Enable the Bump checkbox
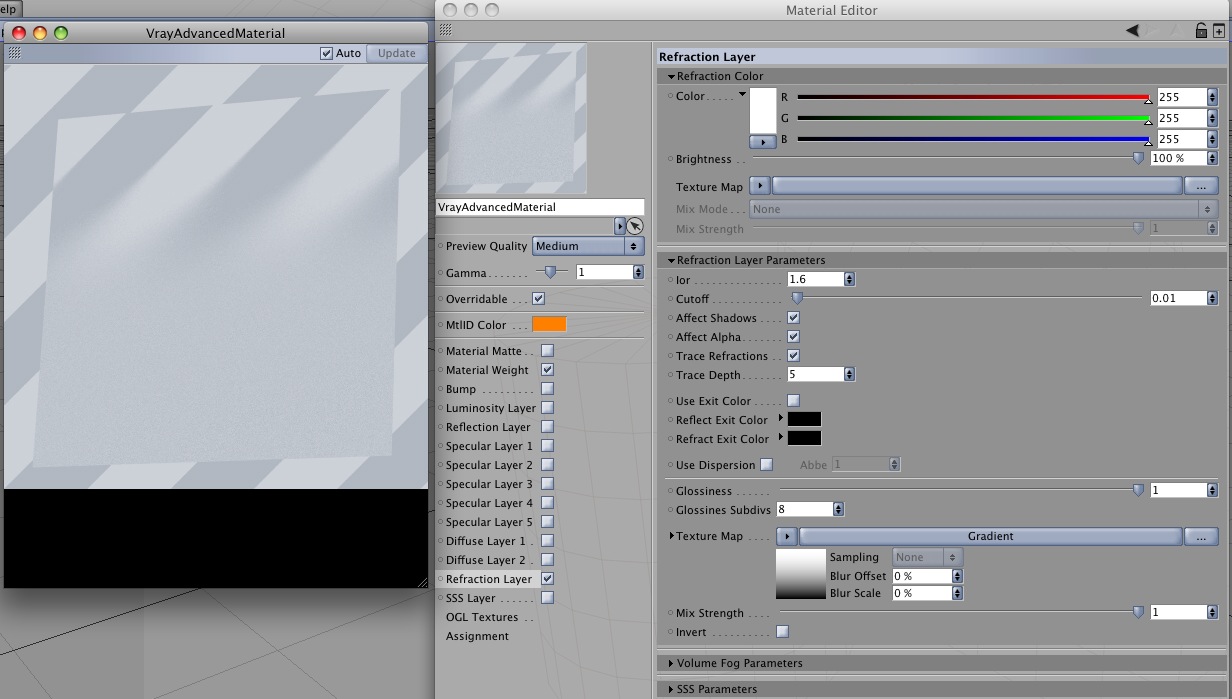 (x=547, y=389)
